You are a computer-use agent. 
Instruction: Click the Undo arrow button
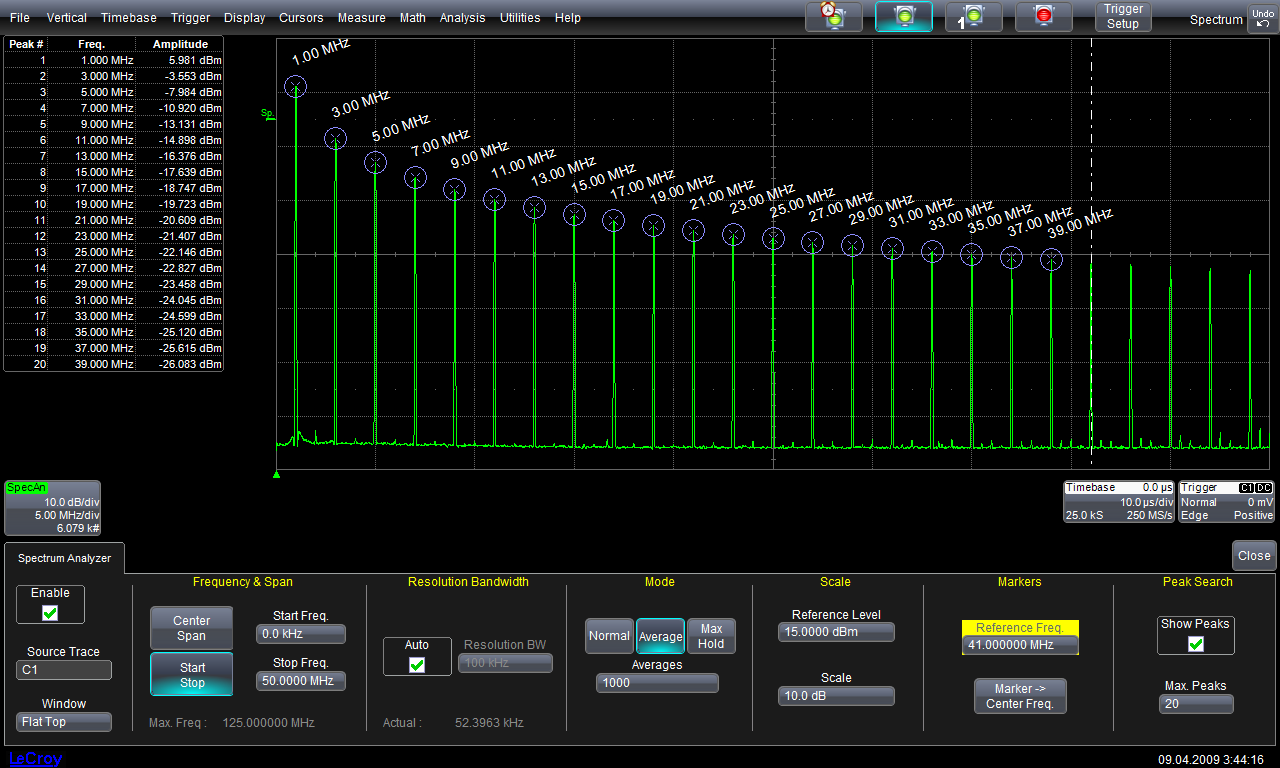(1262, 18)
